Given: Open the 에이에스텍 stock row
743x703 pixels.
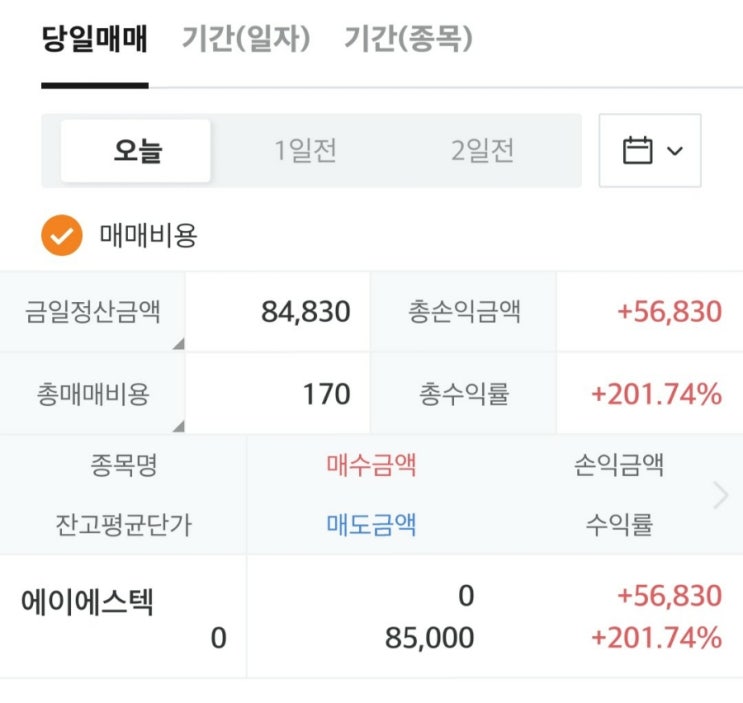Looking at the screenshot, I should pyautogui.click(x=87, y=603).
